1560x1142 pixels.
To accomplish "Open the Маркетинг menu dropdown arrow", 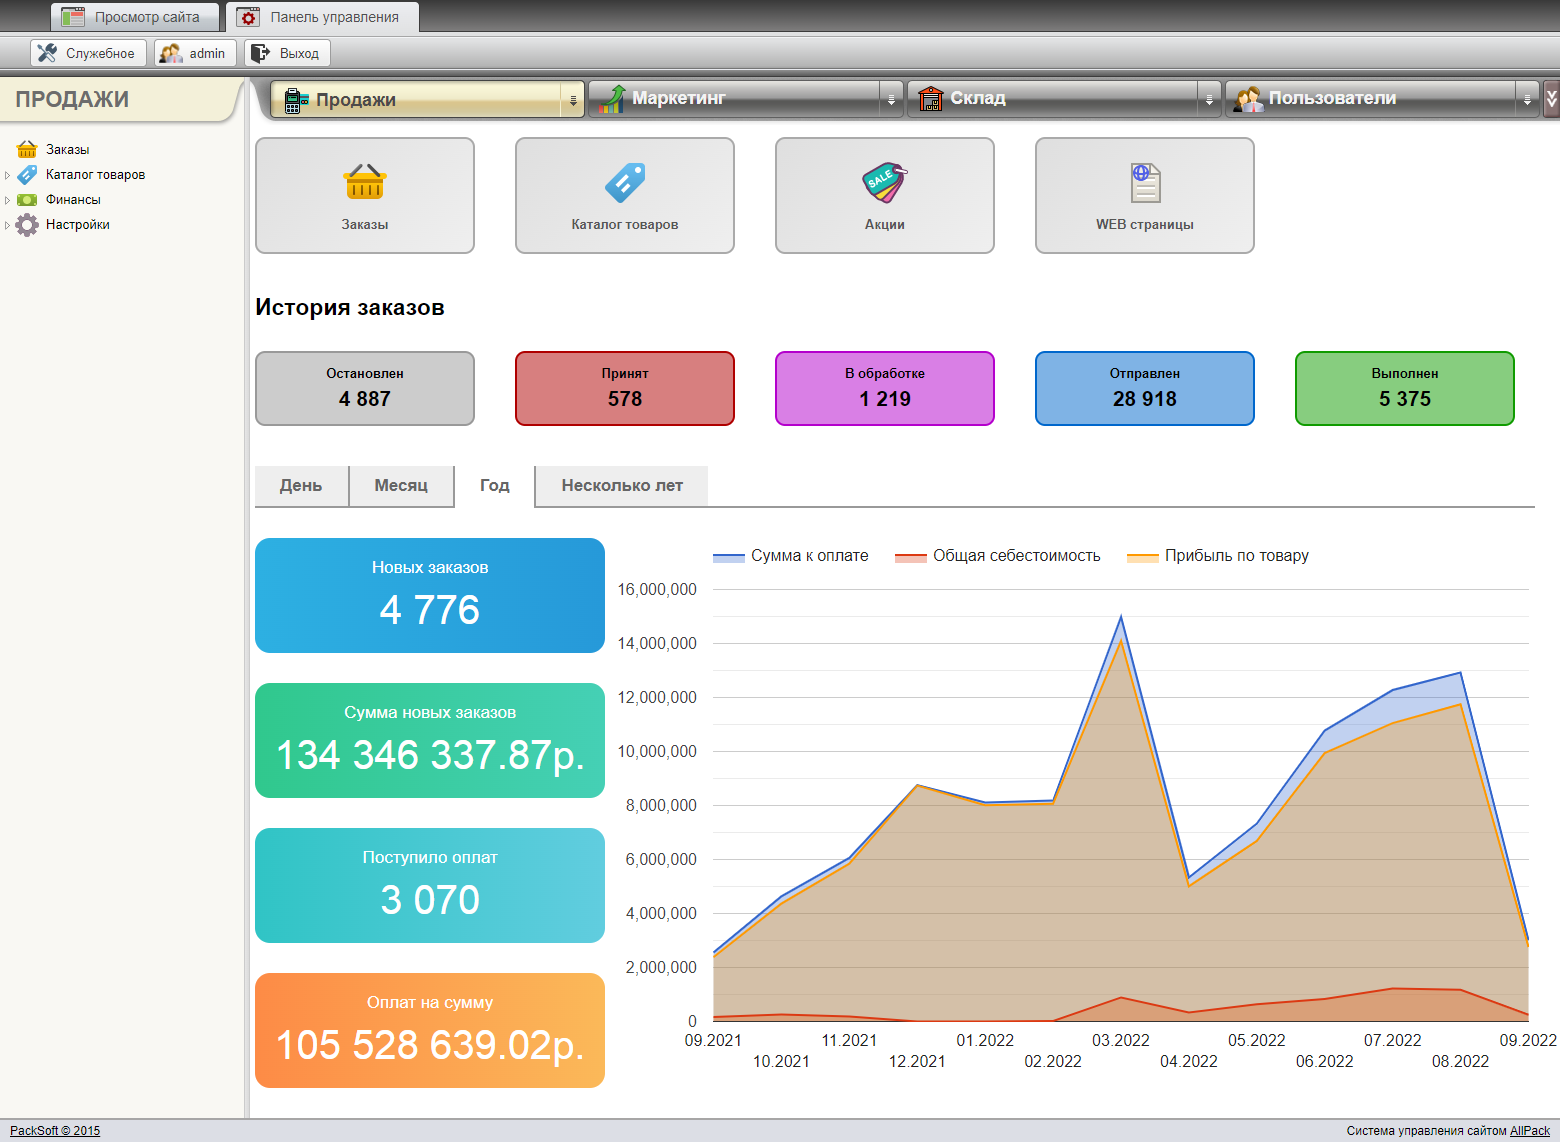I will point(891,100).
